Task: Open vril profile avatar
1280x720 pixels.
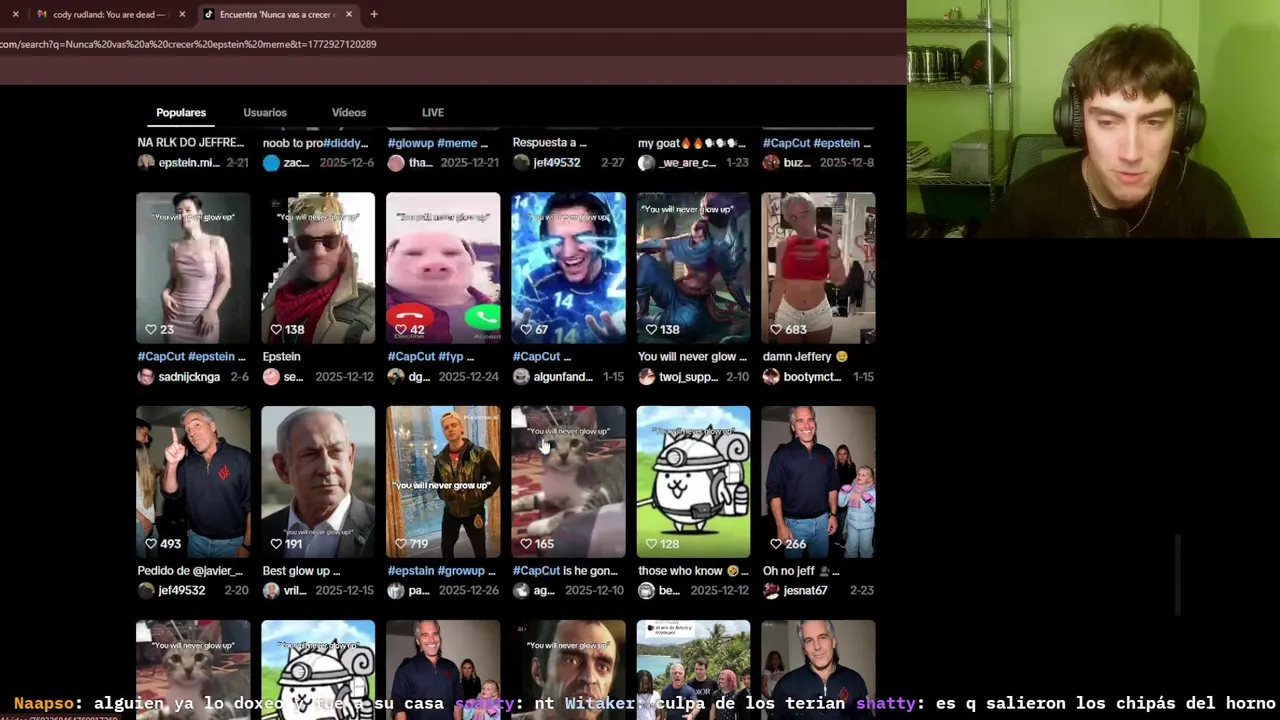Action: click(x=271, y=591)
